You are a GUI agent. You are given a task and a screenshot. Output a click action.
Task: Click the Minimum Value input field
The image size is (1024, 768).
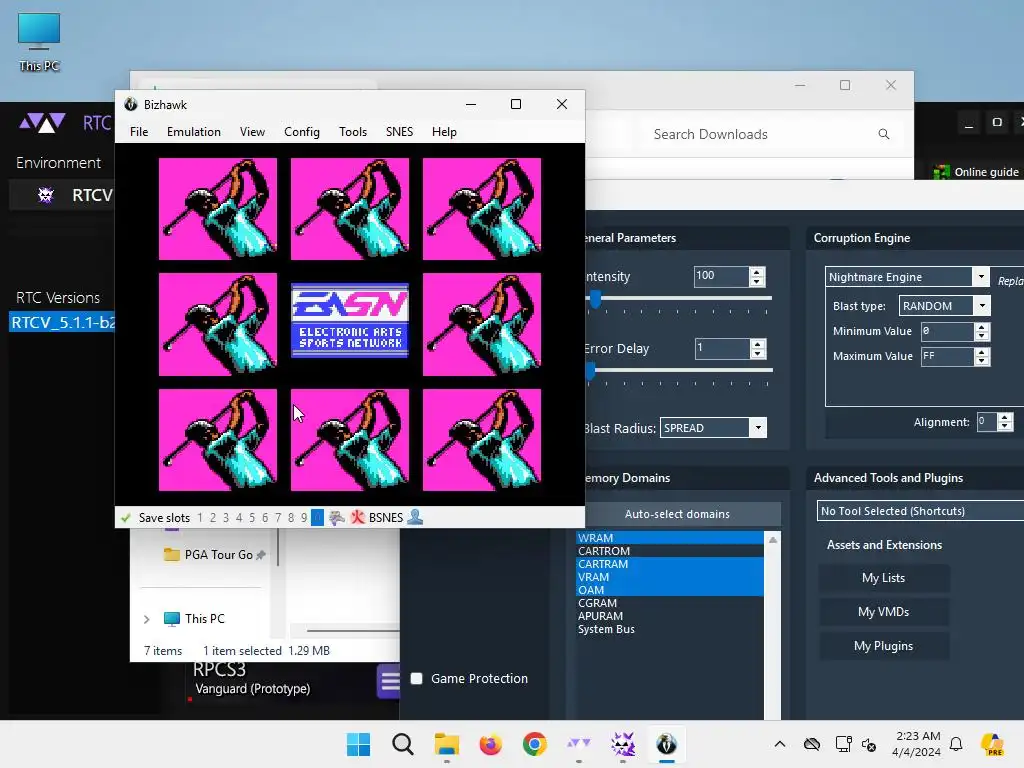pos(948,331)
